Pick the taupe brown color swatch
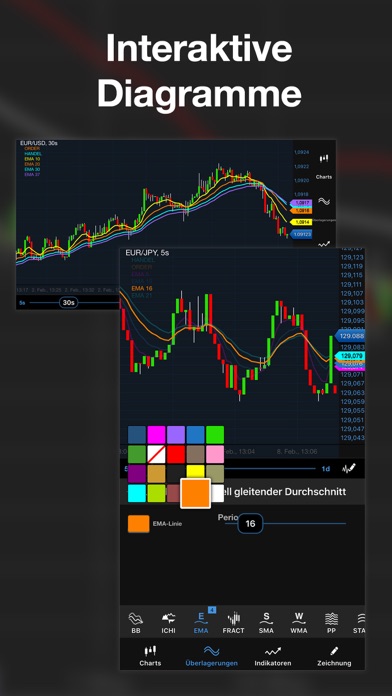Viewport: 392px width, 696px height. (195, 454)
